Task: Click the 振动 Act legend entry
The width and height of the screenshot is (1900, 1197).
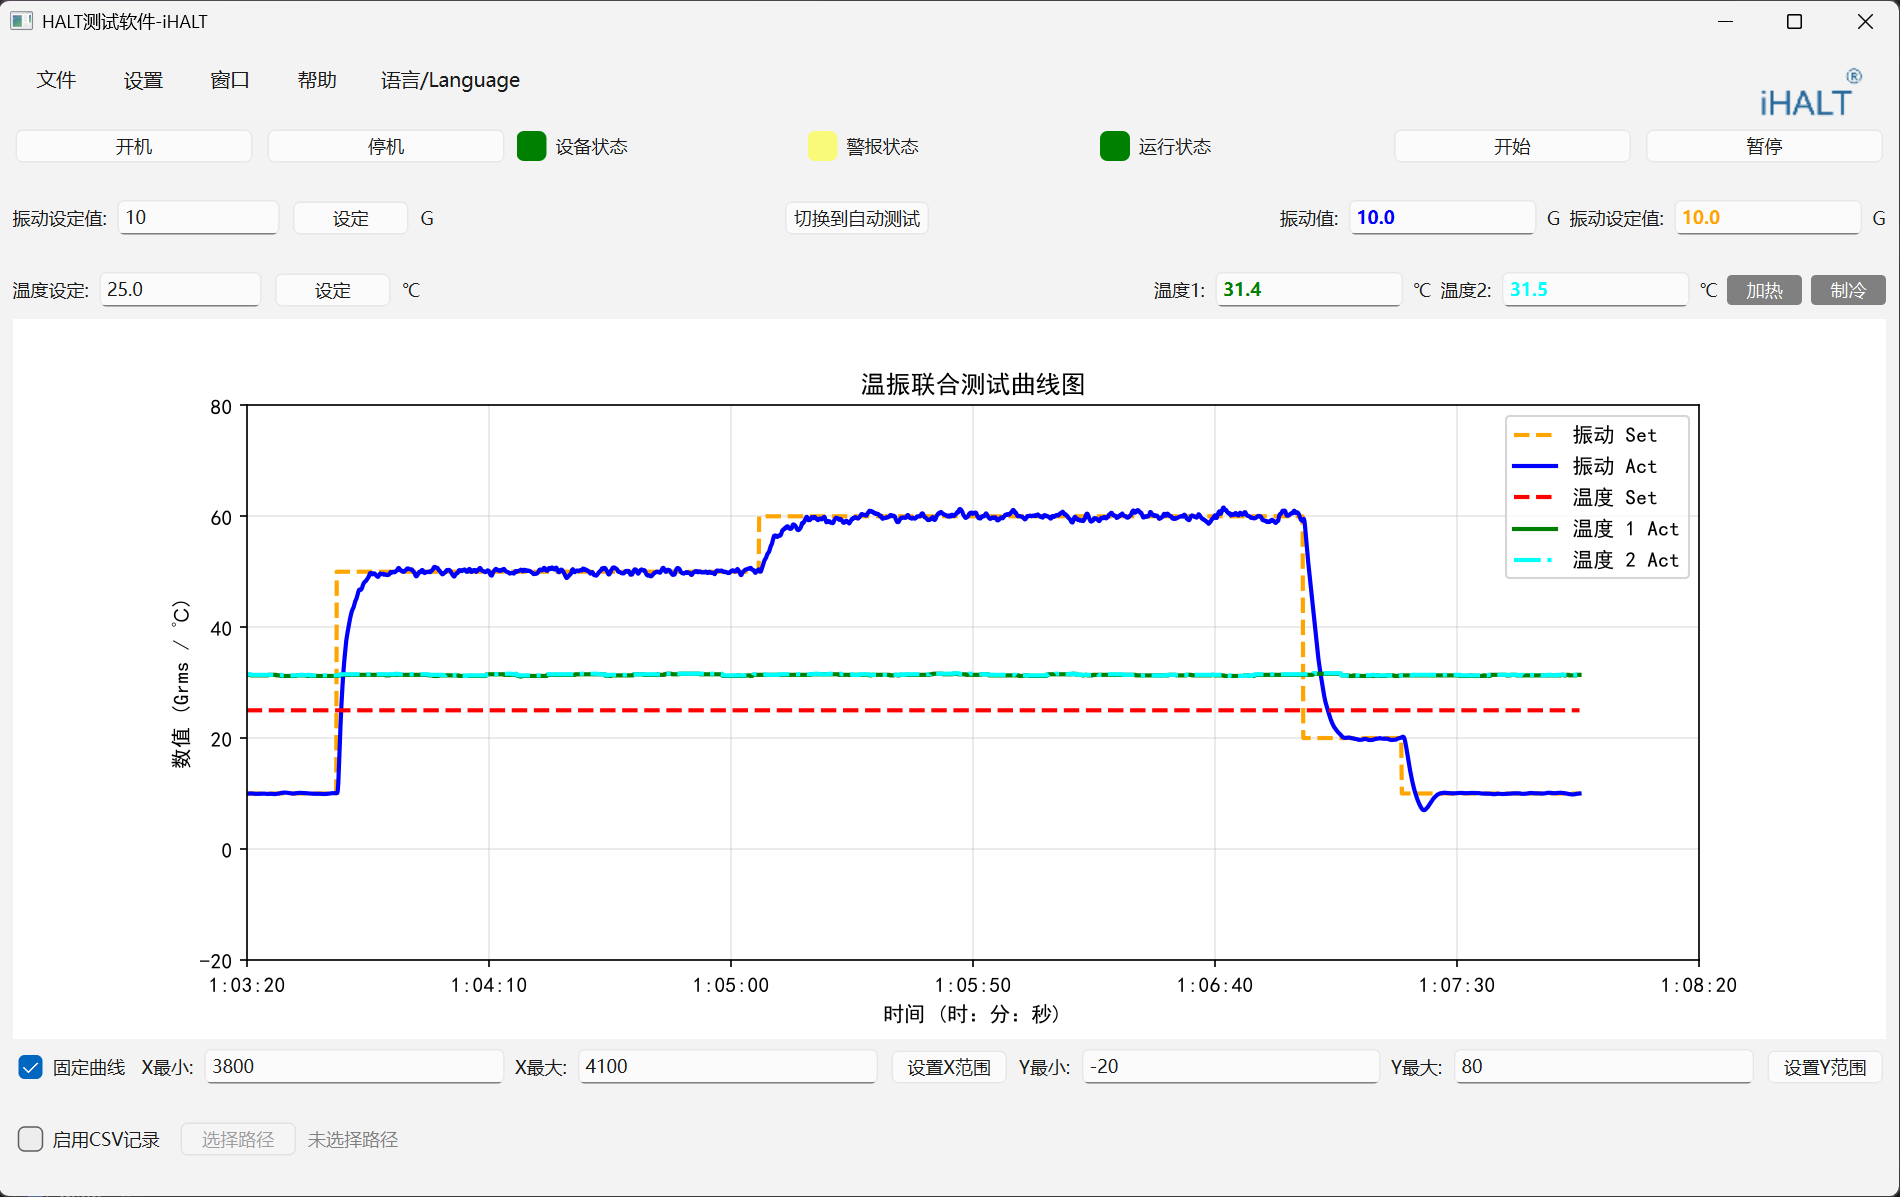Action: [x=1585, y=466]
